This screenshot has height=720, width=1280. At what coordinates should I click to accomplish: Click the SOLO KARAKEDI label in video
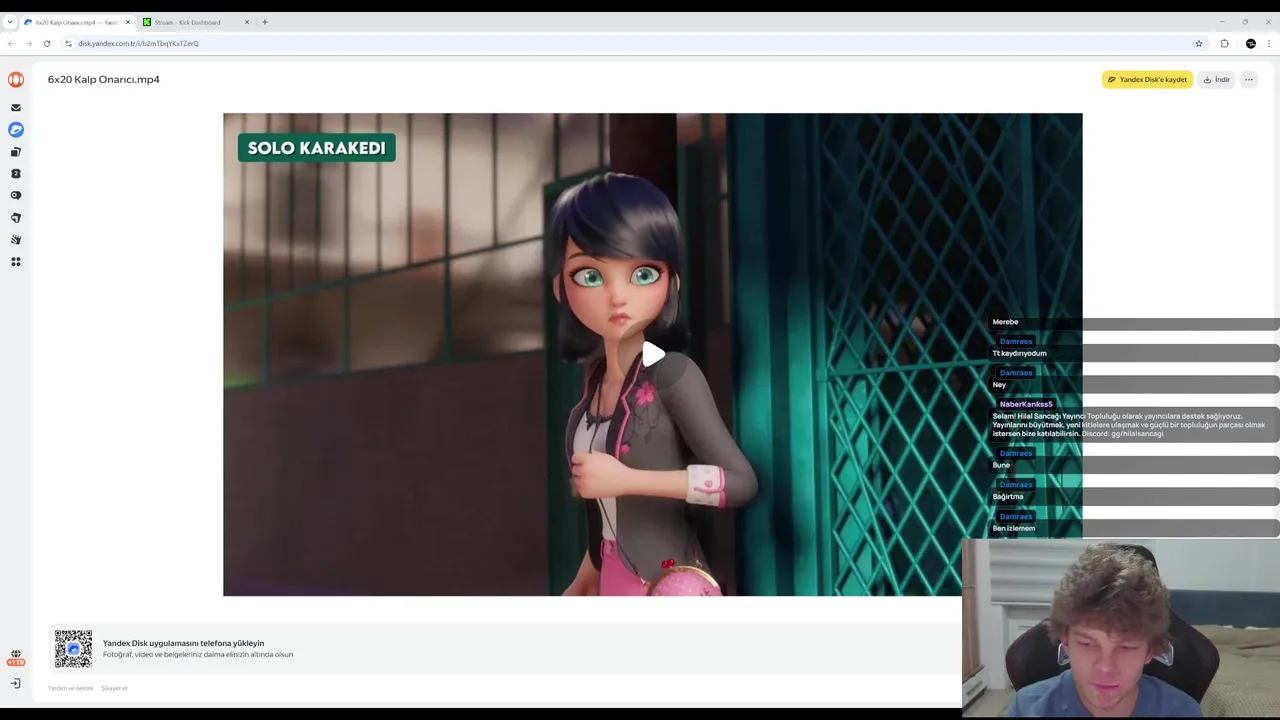pos(316,148)
